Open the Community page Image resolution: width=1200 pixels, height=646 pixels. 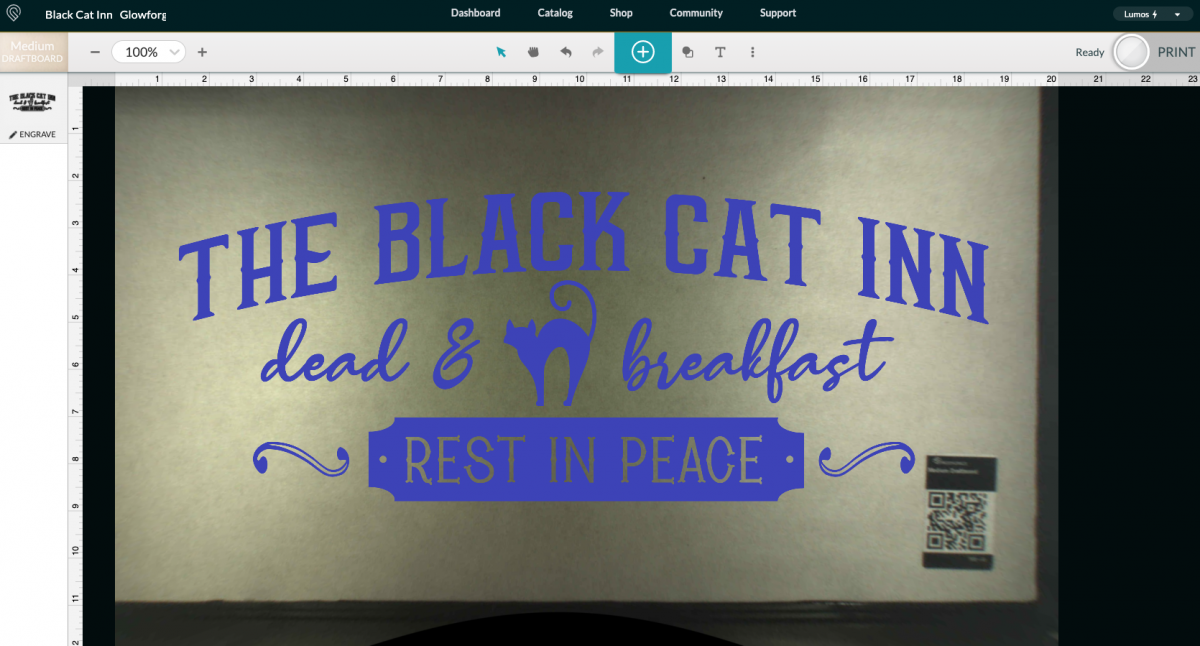tap(696, 13)
